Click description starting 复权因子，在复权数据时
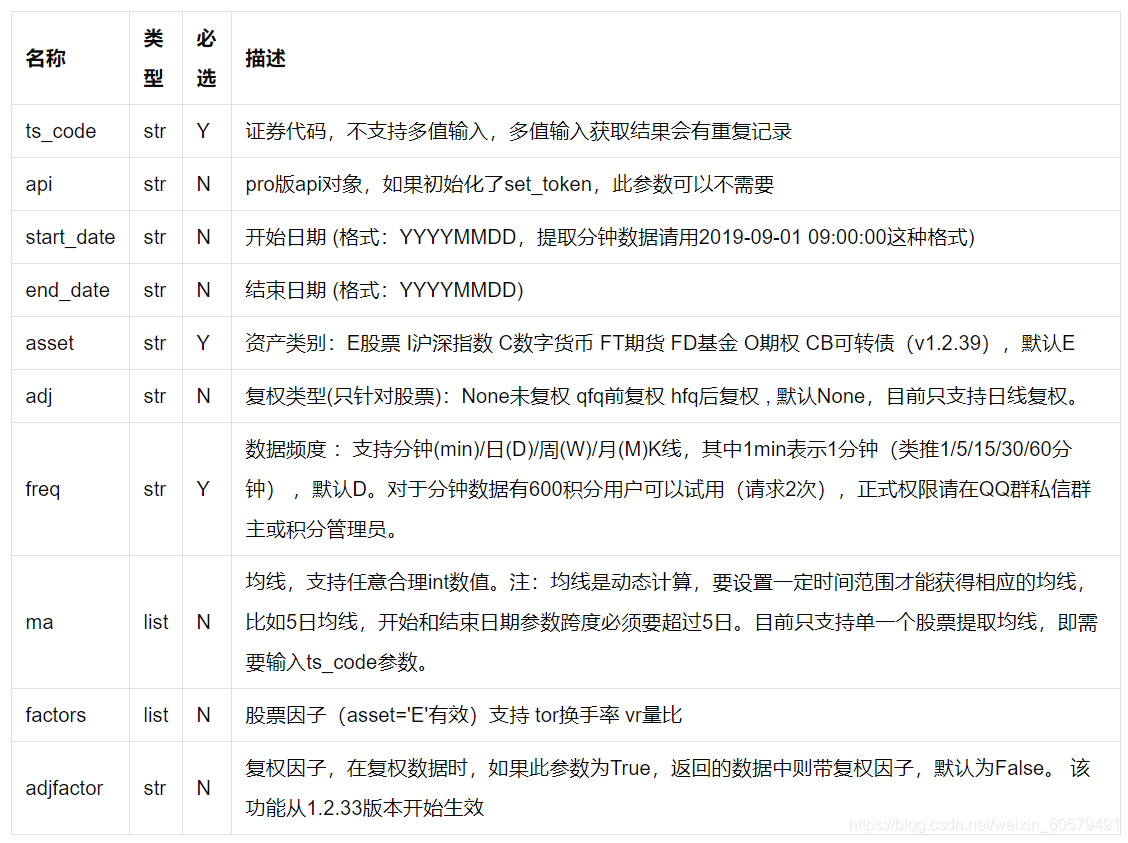 coord(668,789)
